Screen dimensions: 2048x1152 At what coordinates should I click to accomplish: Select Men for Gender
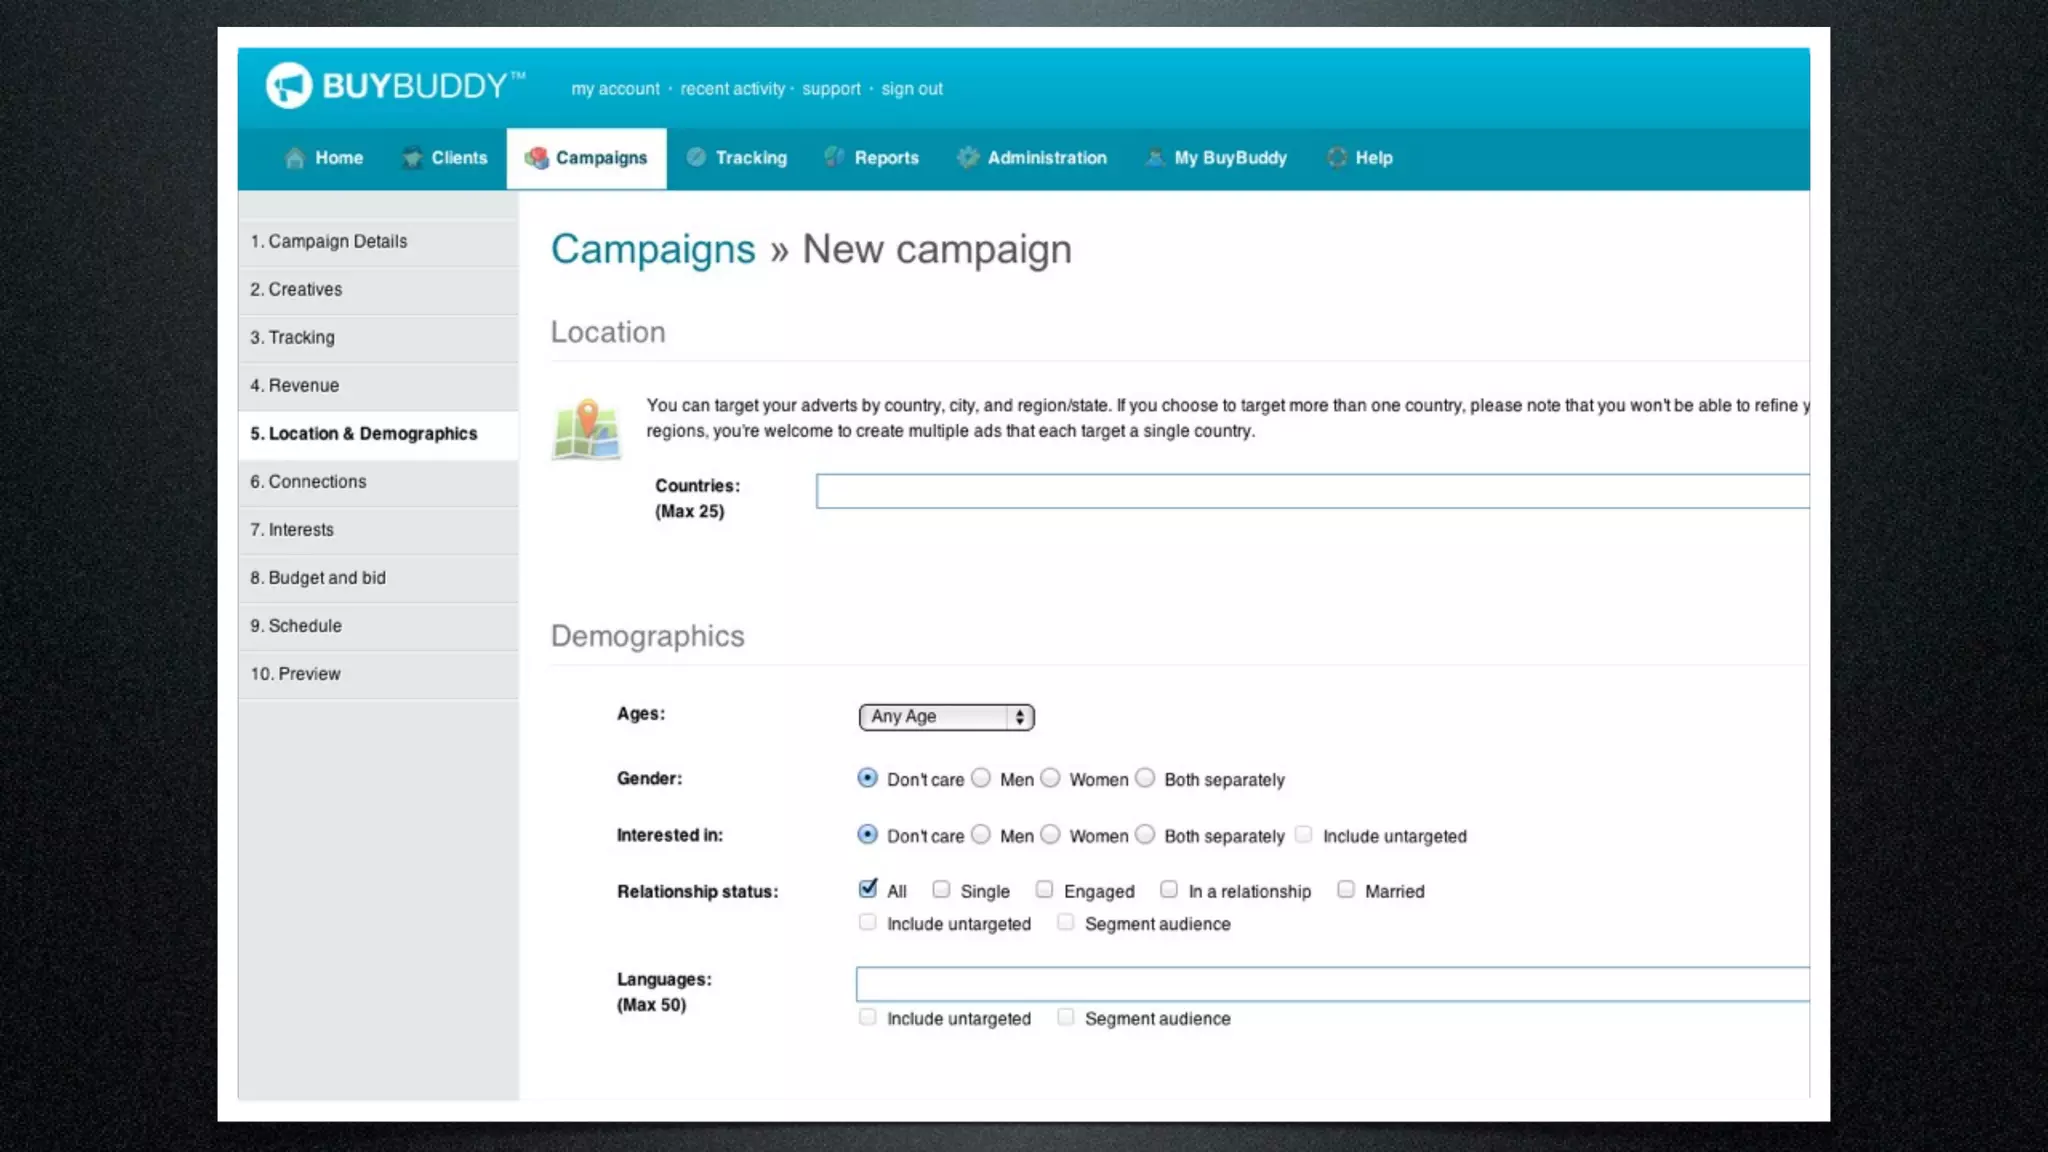[x=982, y=778]
